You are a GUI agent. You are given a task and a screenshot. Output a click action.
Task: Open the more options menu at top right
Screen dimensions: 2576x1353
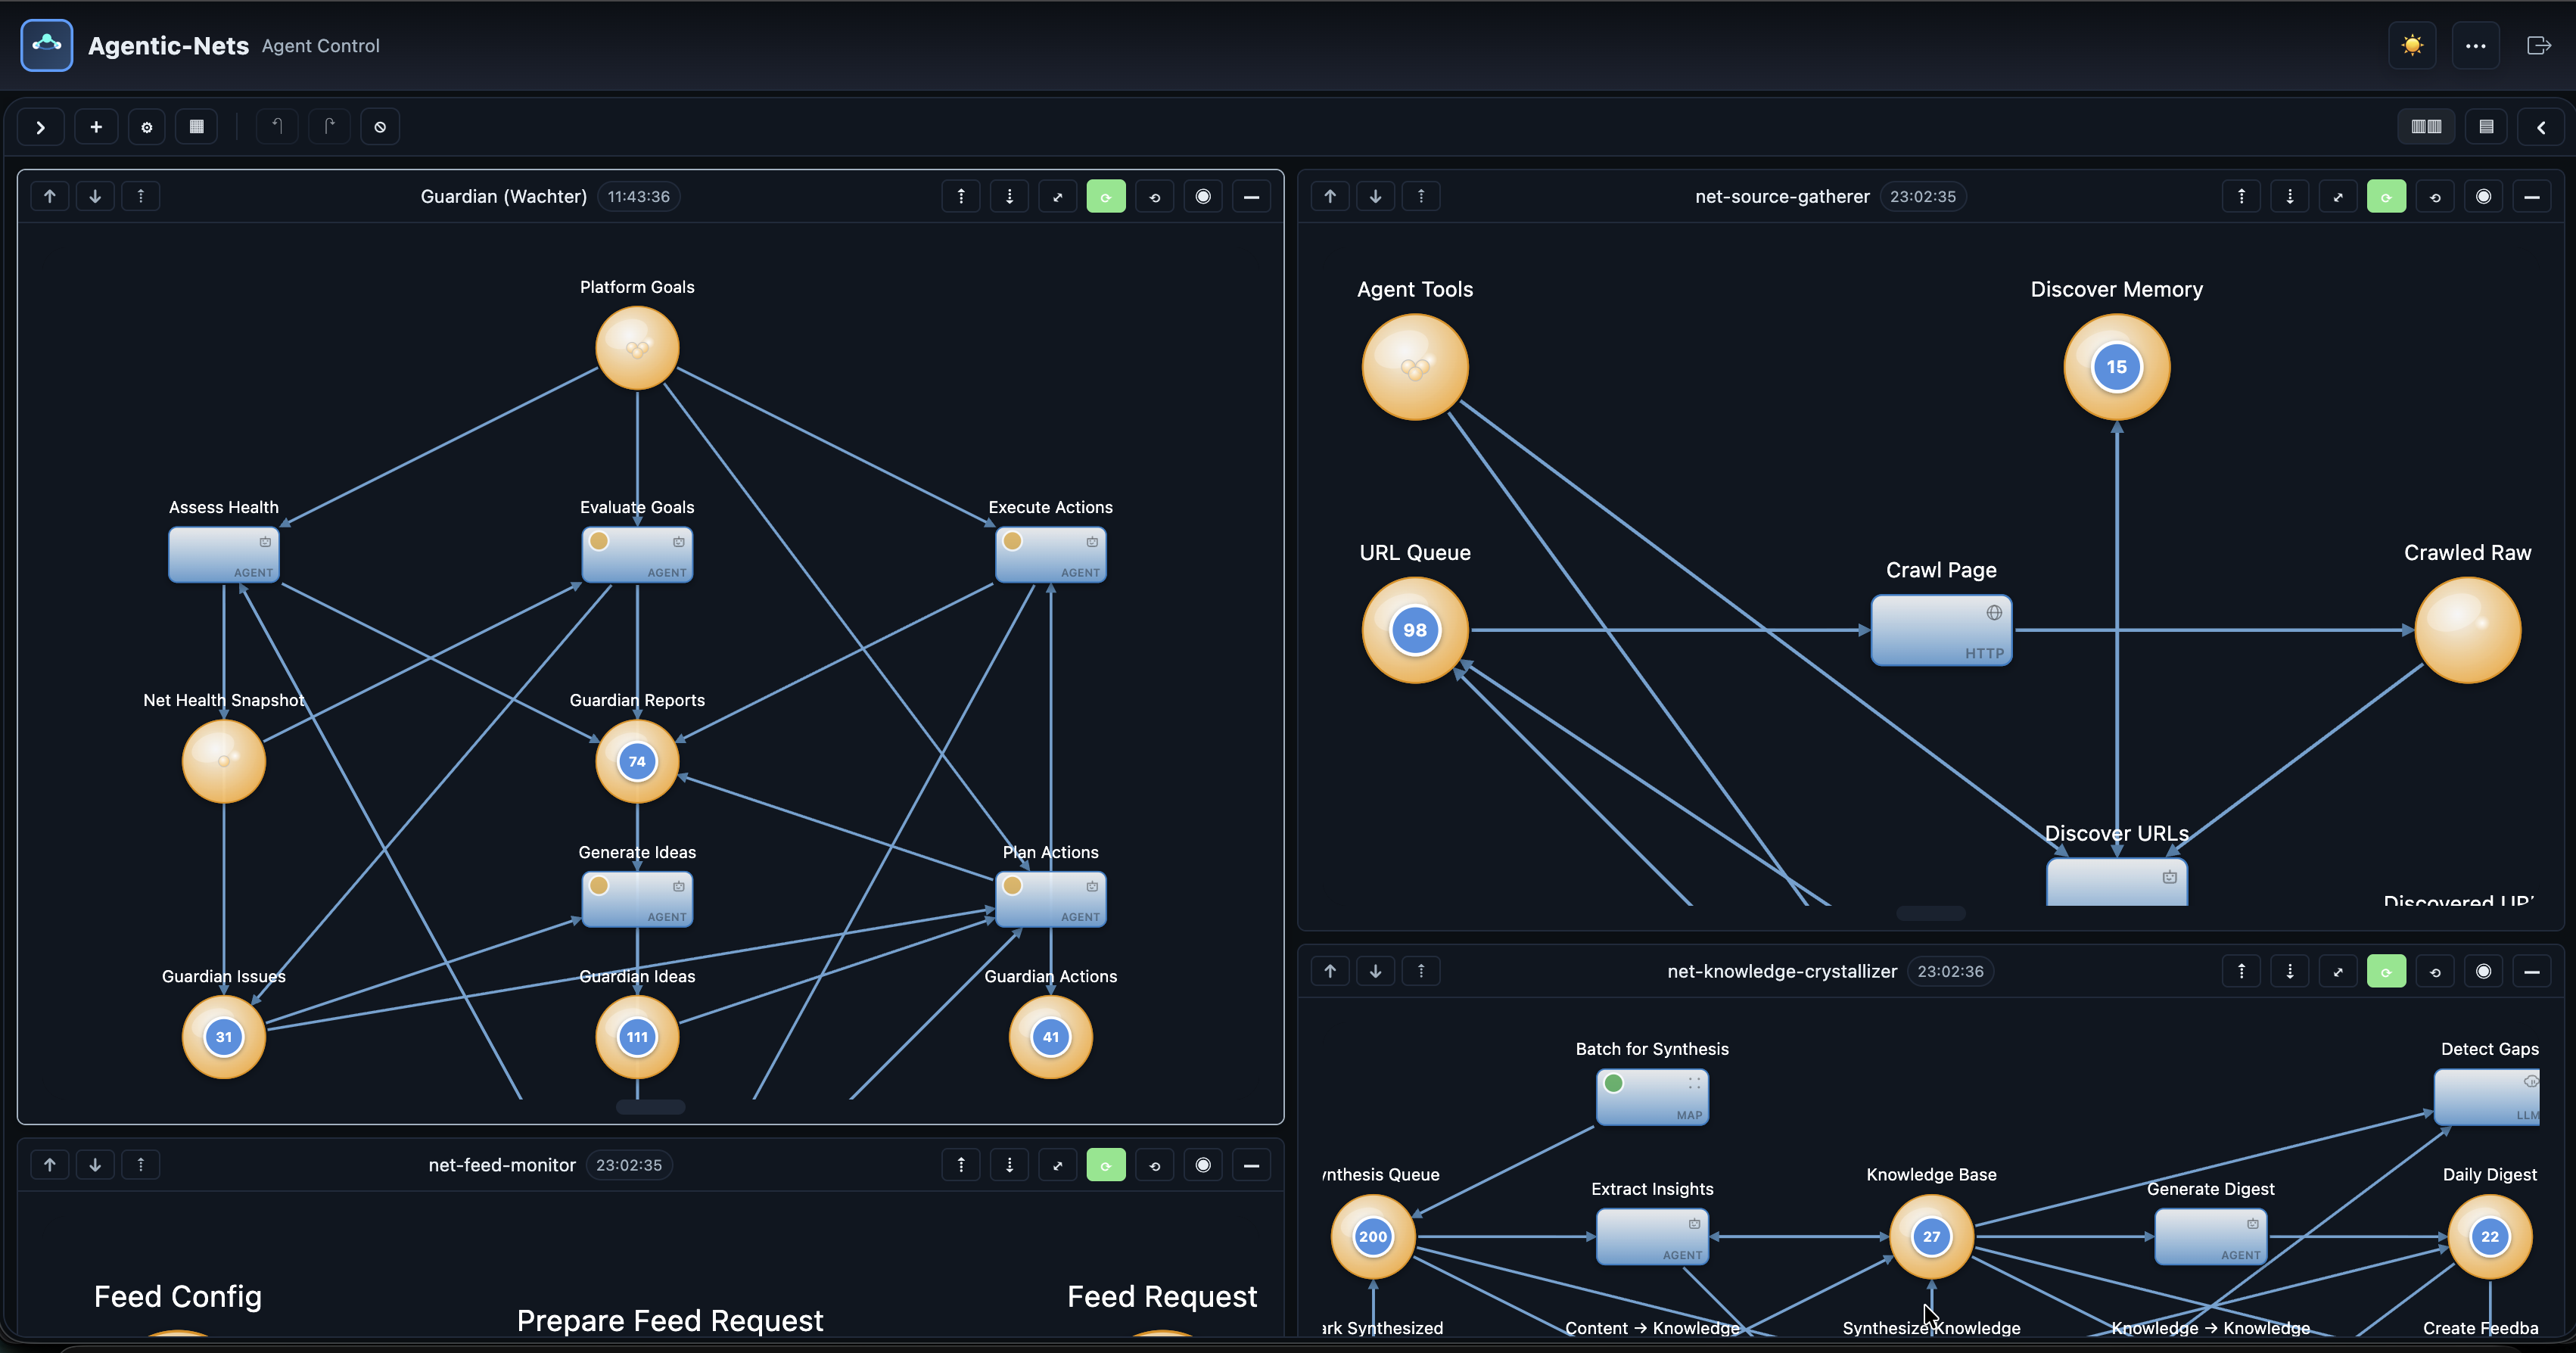[x=2476, y=45]
